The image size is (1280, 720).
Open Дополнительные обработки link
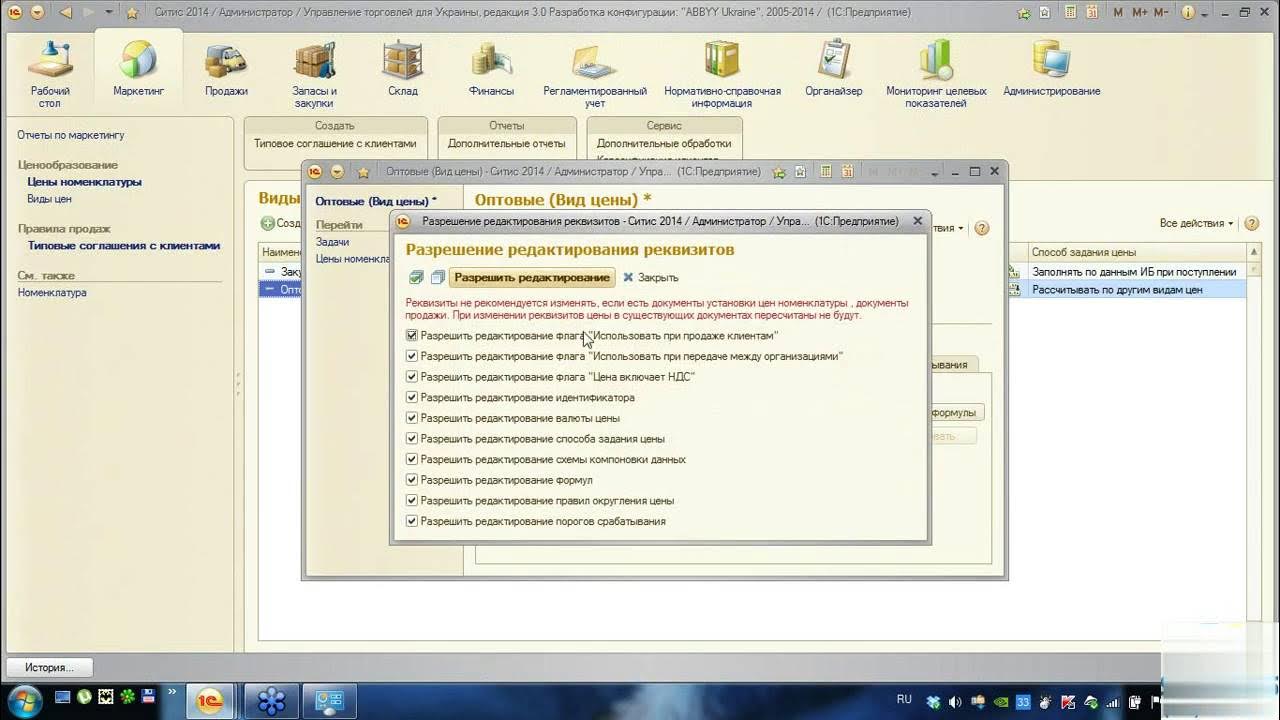pos(664,143)
